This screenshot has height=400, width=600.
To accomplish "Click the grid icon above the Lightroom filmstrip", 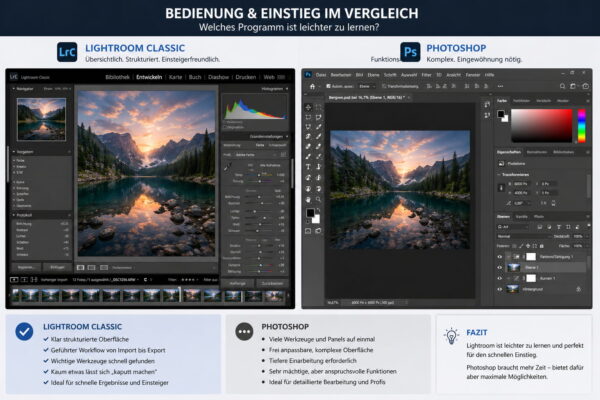I will tap(34, 280).
